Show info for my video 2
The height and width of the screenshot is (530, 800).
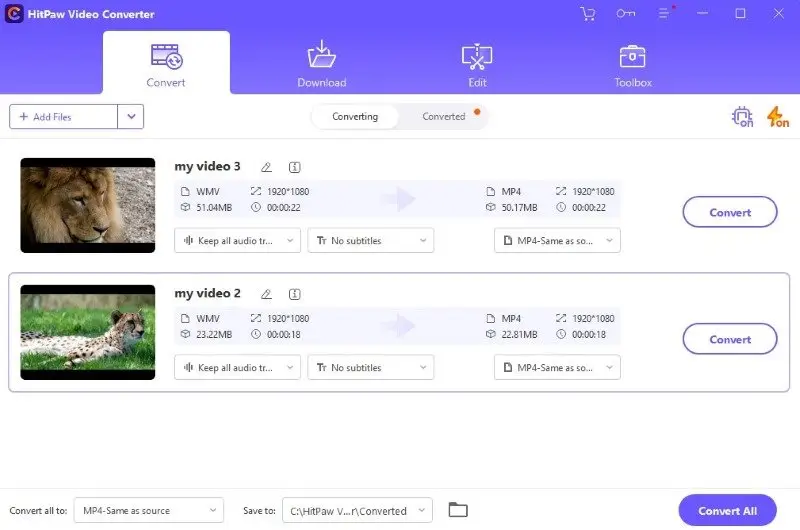(294, 294)
